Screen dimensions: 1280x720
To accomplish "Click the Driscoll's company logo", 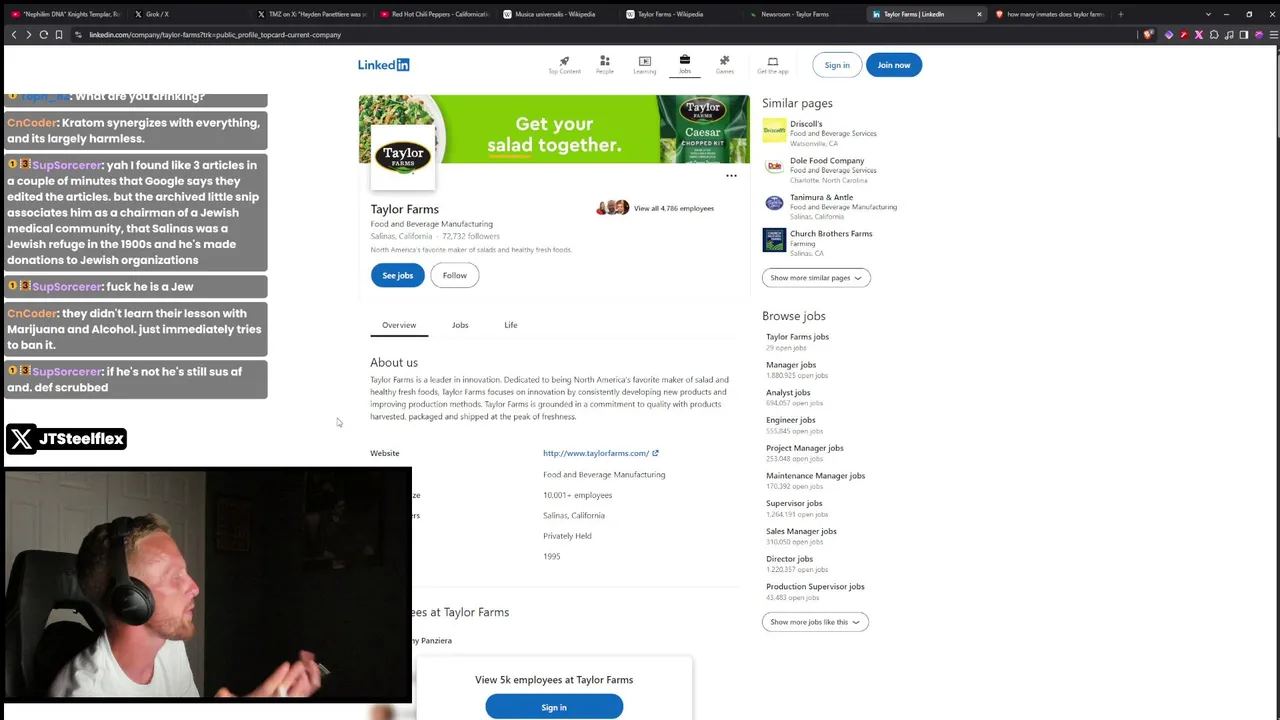I will pos(774,130).
